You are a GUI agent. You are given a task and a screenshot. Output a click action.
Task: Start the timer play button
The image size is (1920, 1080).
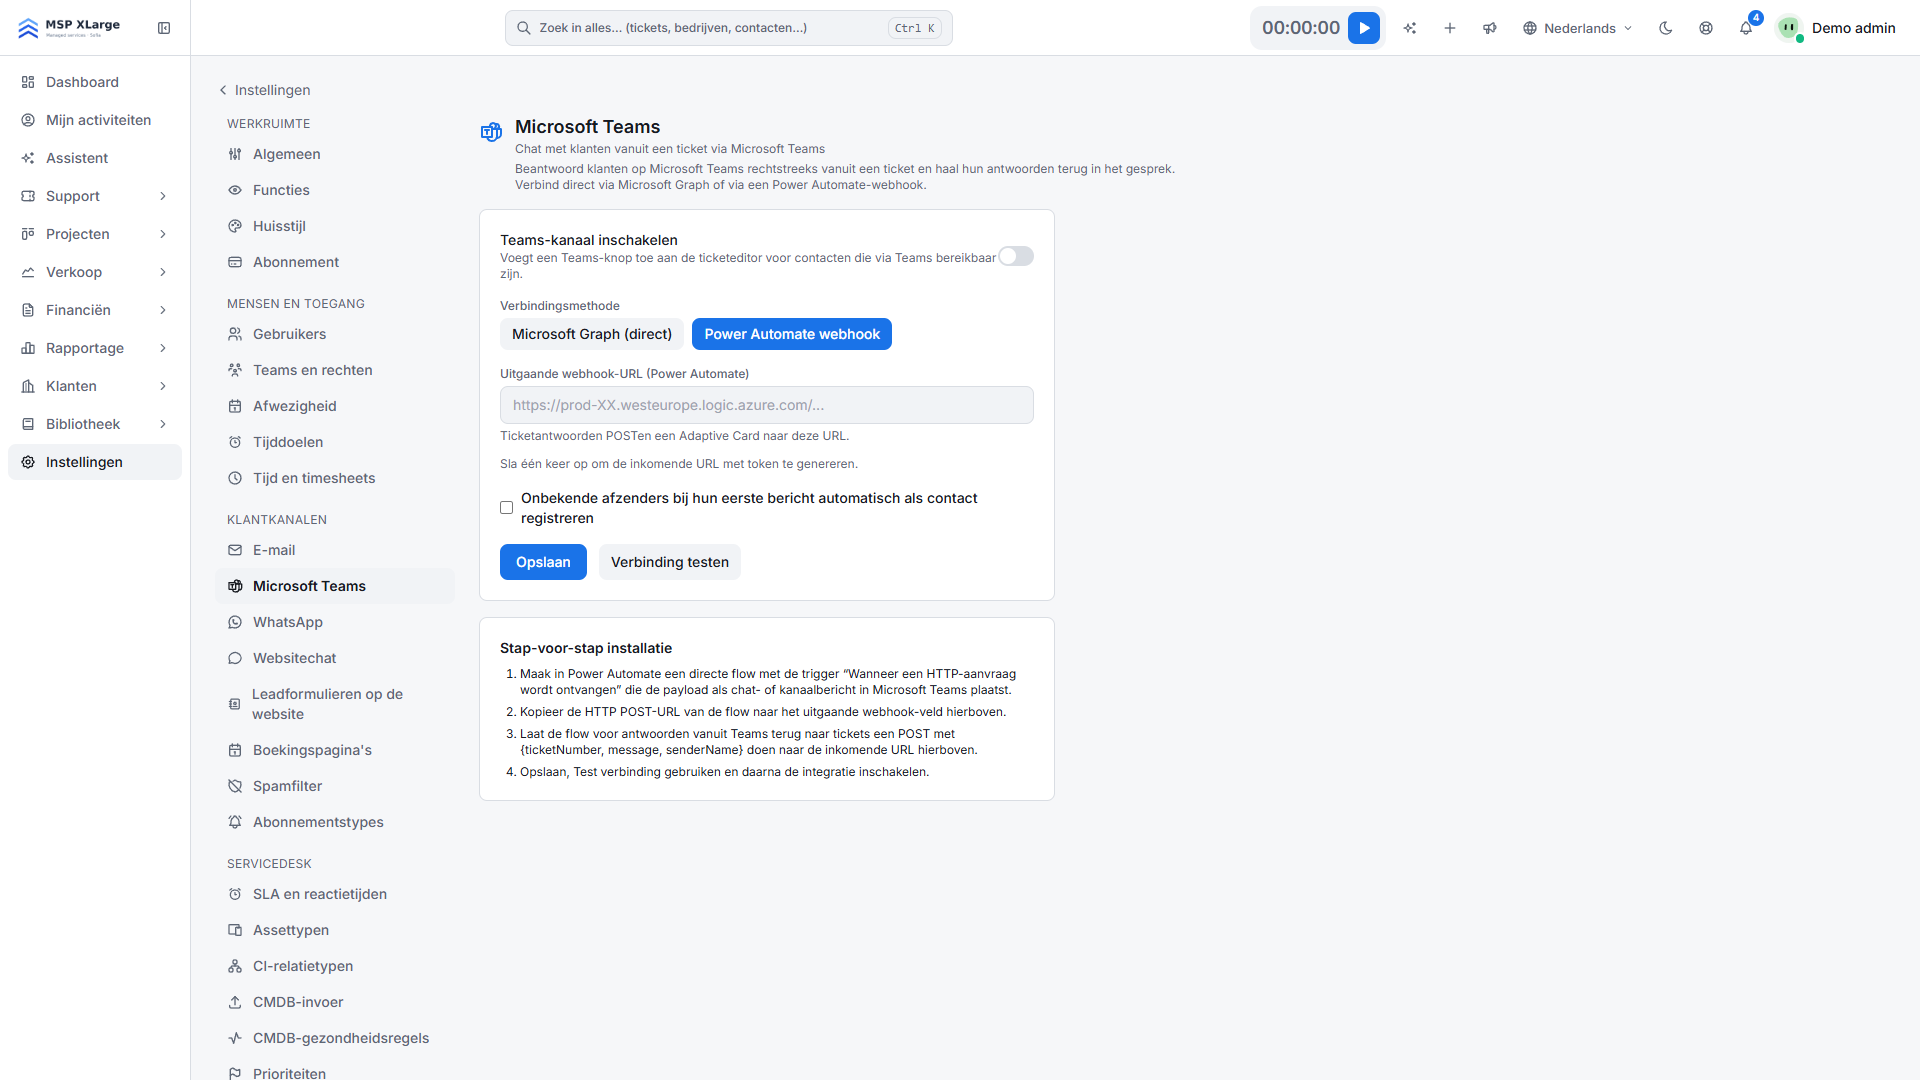(1364, 28)
